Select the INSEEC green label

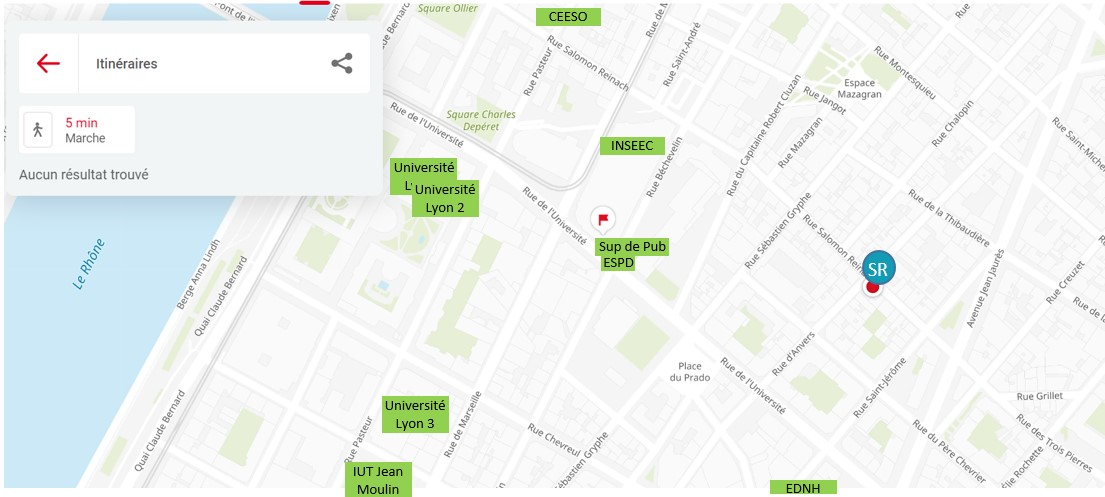[632, 146]
